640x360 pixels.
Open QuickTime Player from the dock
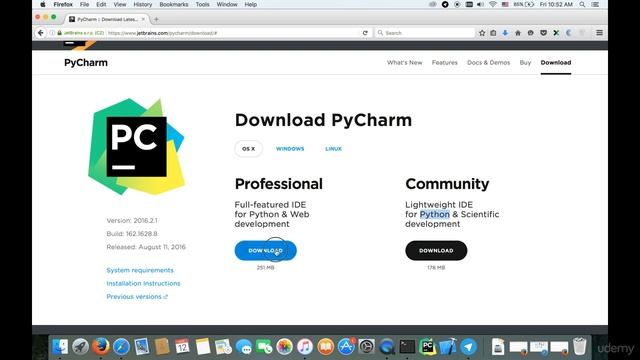click(387, 347)
